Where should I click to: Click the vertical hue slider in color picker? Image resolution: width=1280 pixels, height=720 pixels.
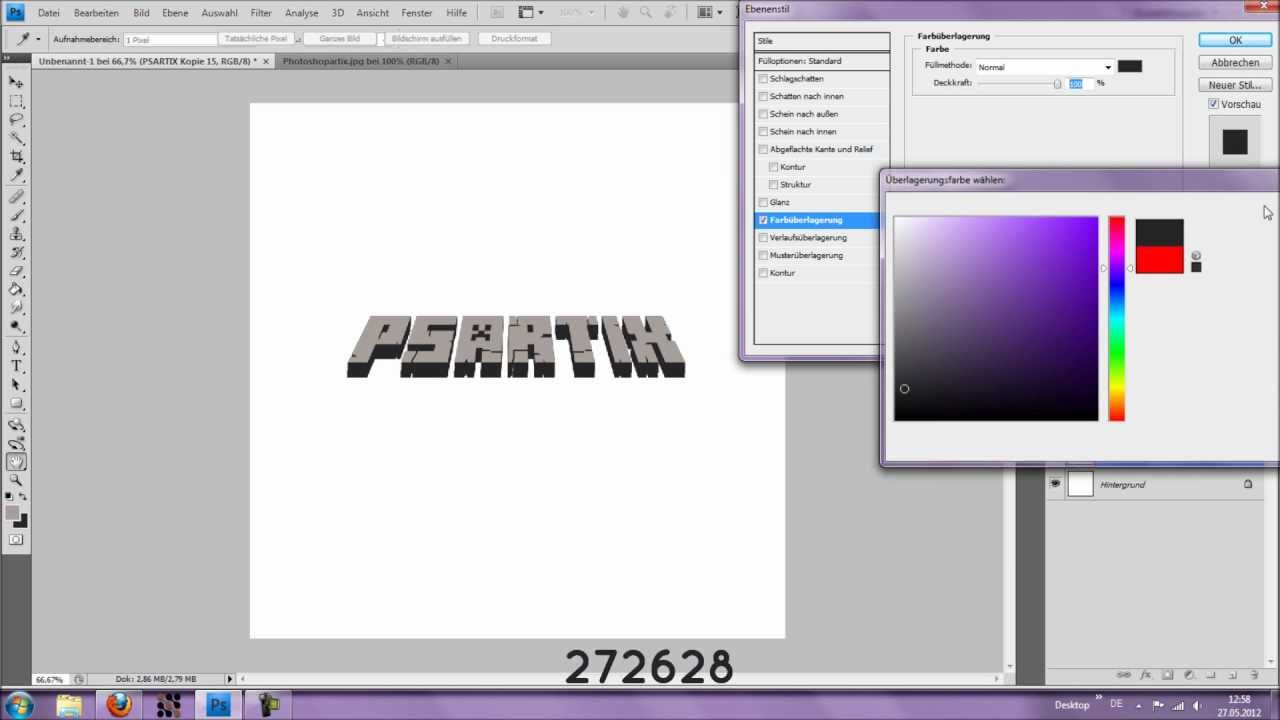[1116, 318]
